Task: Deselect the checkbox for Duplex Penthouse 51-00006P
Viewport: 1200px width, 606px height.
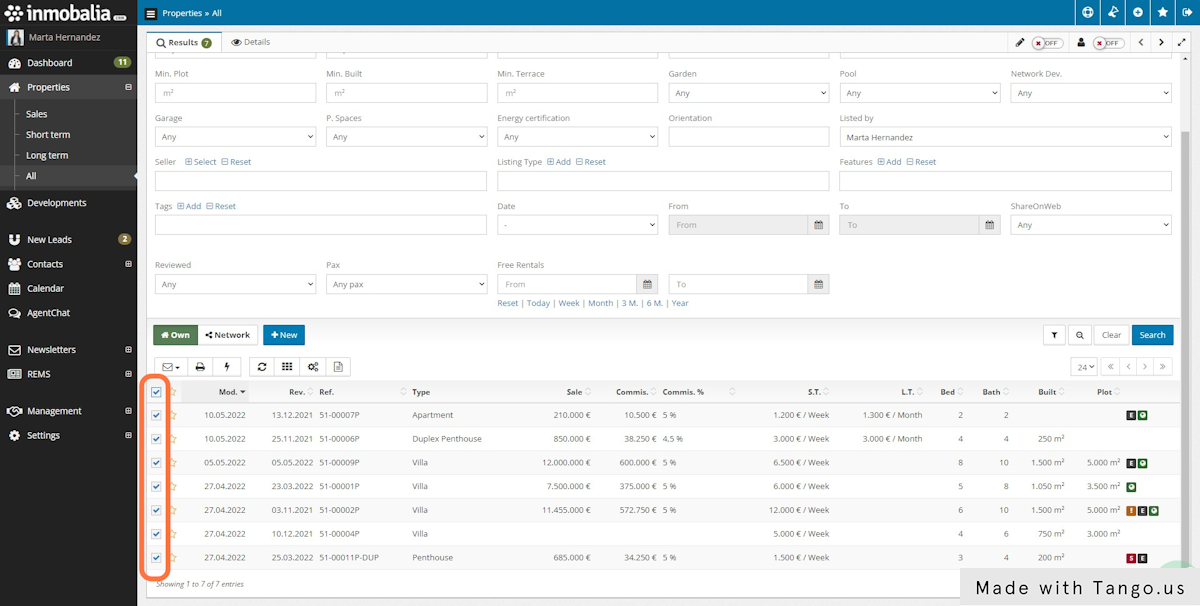Action: (156, 438)
